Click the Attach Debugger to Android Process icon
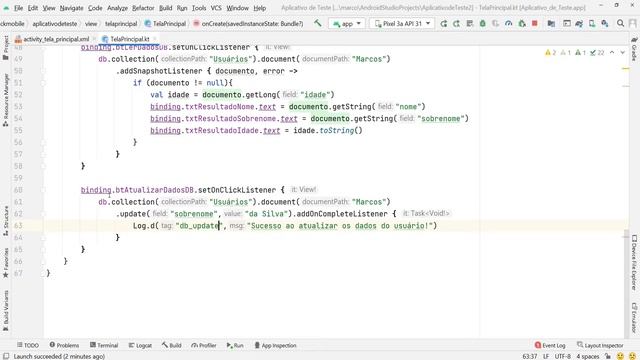The height and width of the screenshot is (360, 640). tap(522, 24)
